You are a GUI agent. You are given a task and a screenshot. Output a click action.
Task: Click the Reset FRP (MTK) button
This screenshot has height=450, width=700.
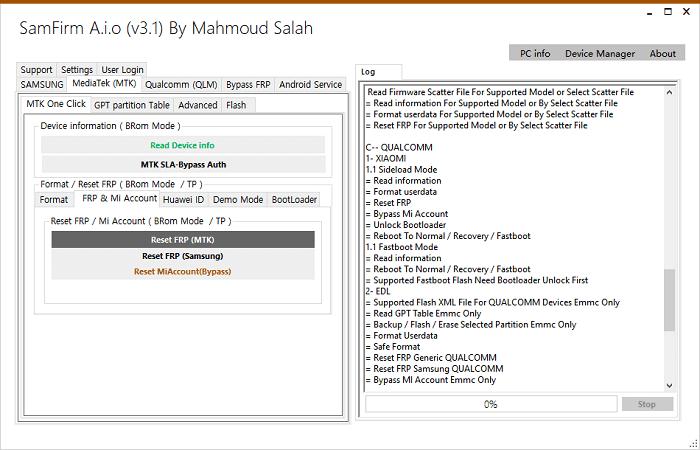(x=183, y=240)
